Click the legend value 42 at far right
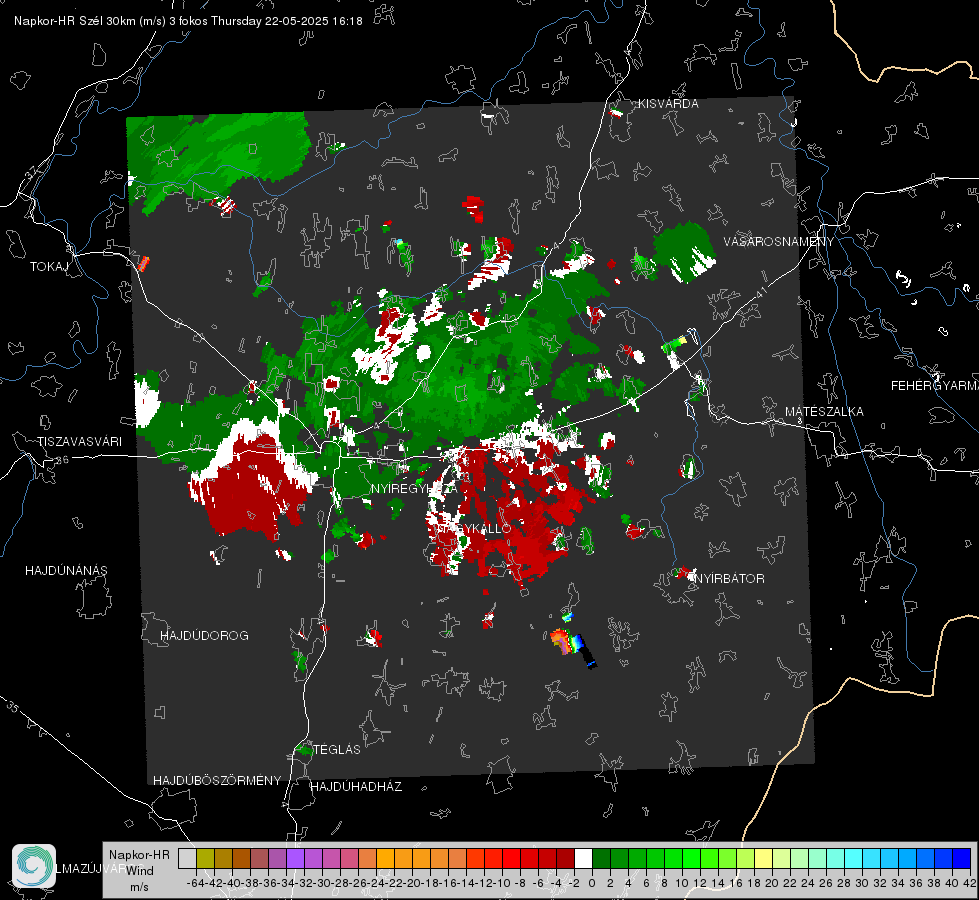The image size is (979, 900). tap(969, 883)
